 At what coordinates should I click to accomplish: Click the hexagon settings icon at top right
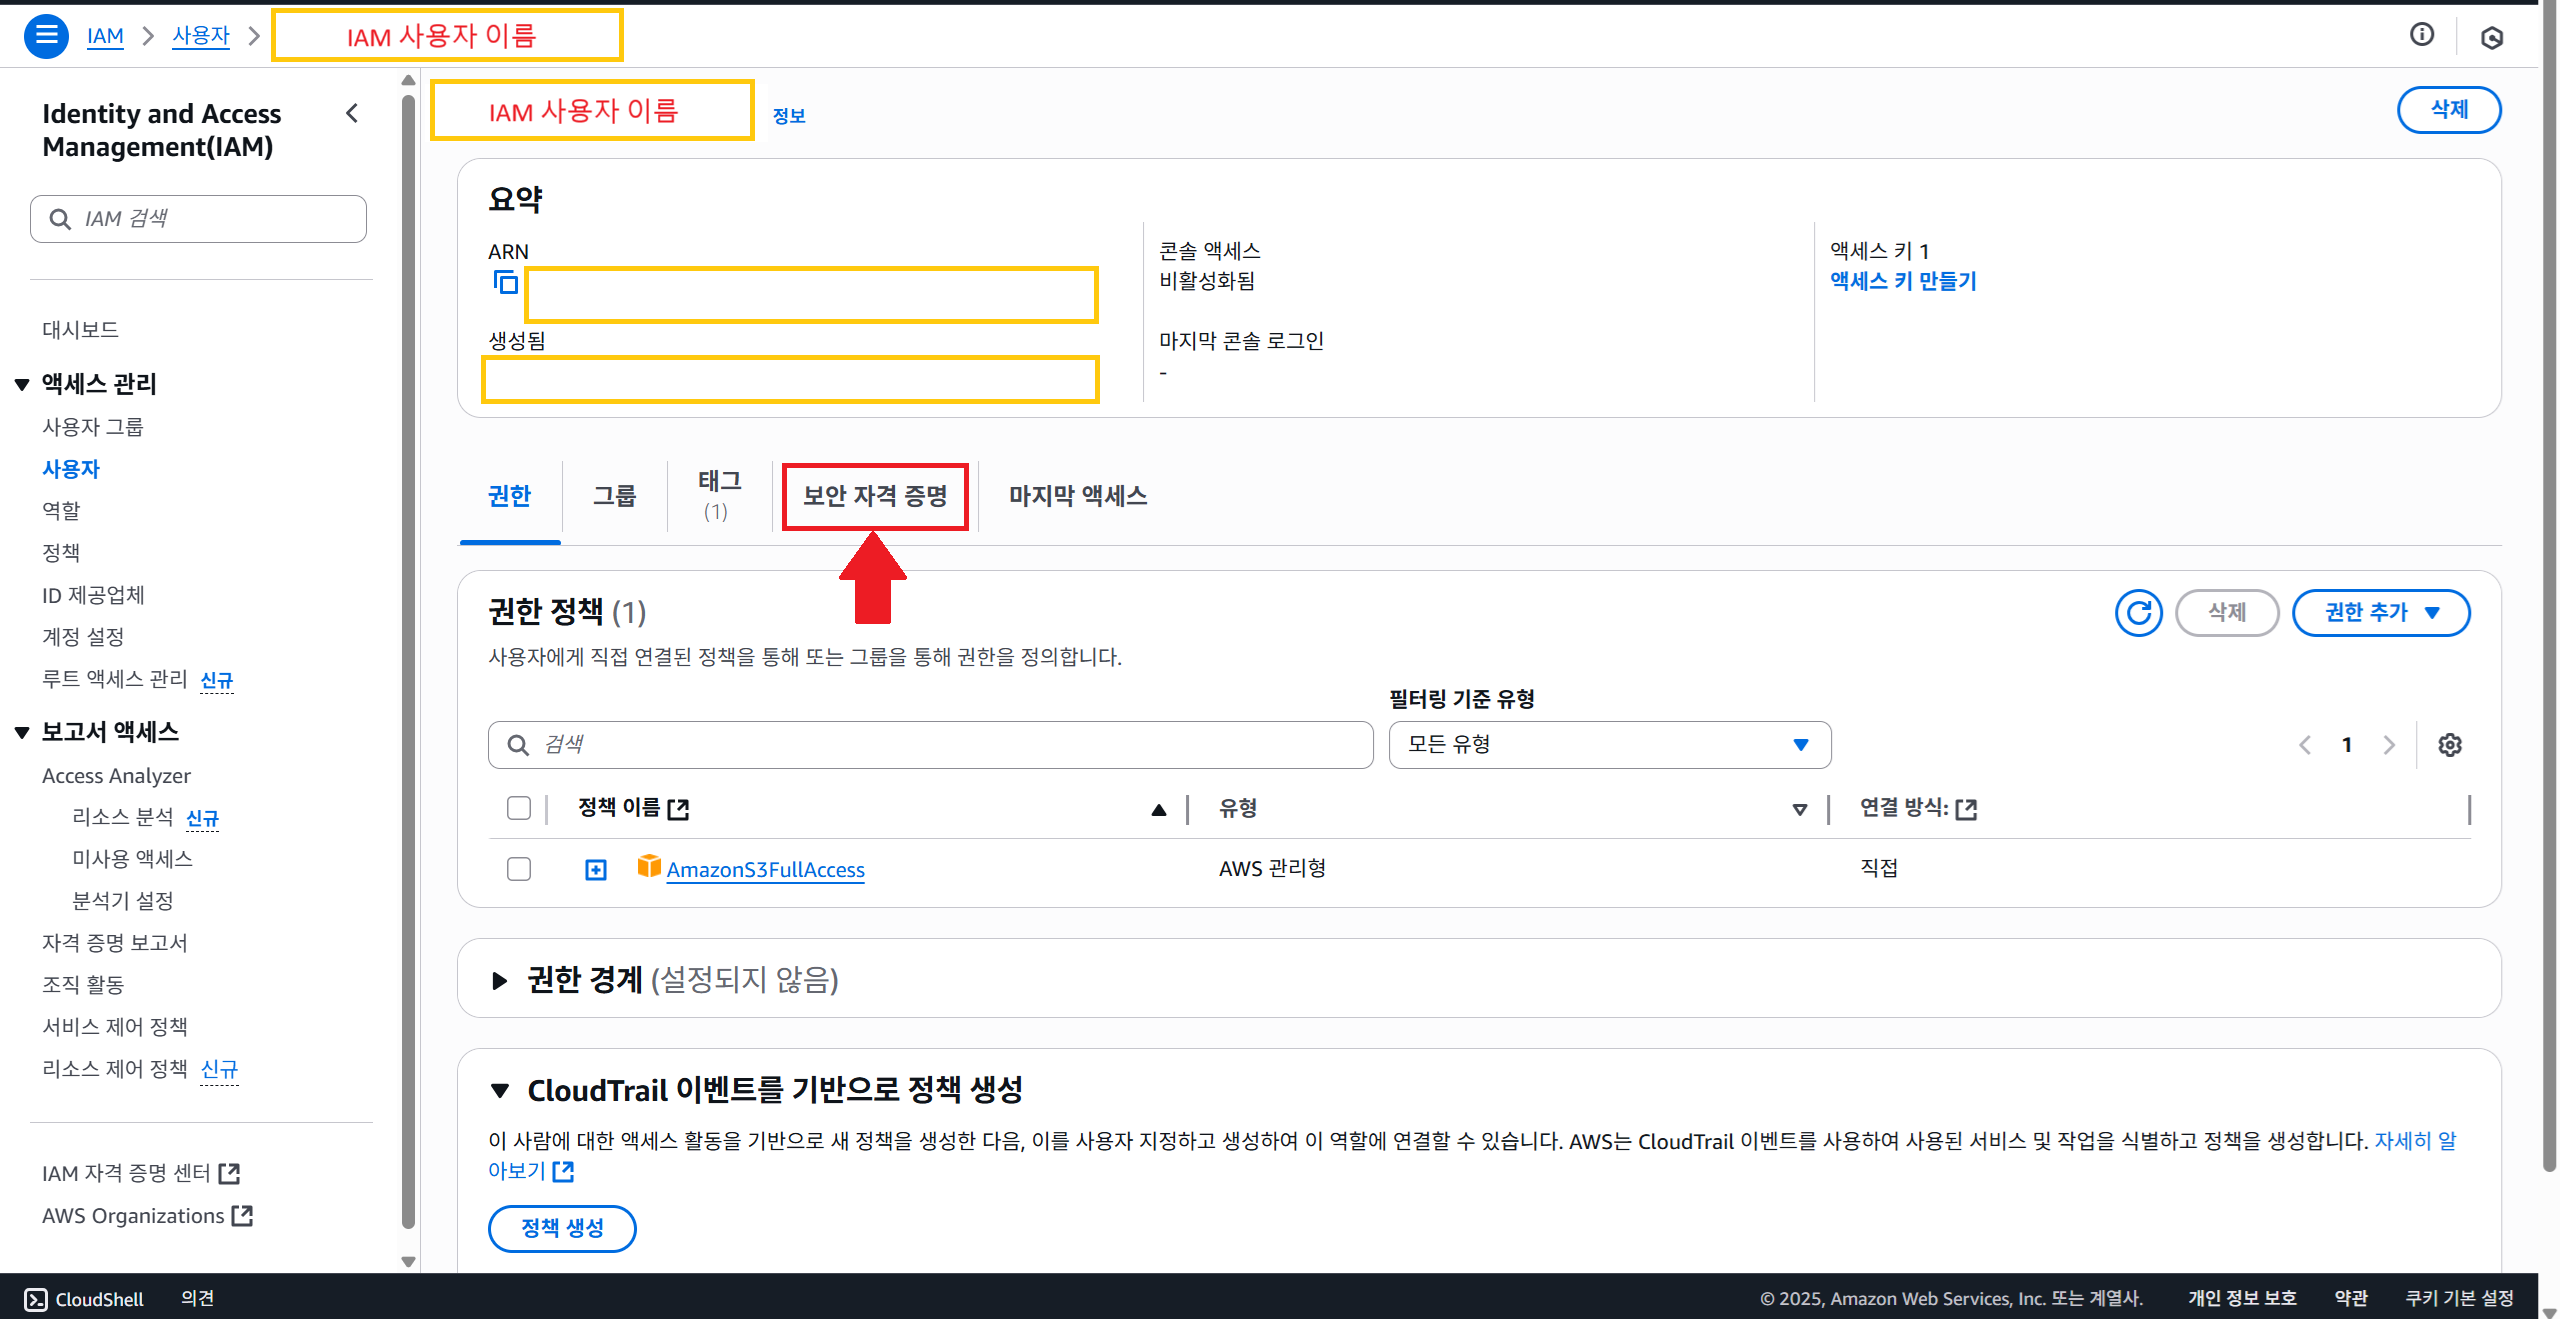(2491, 38)
